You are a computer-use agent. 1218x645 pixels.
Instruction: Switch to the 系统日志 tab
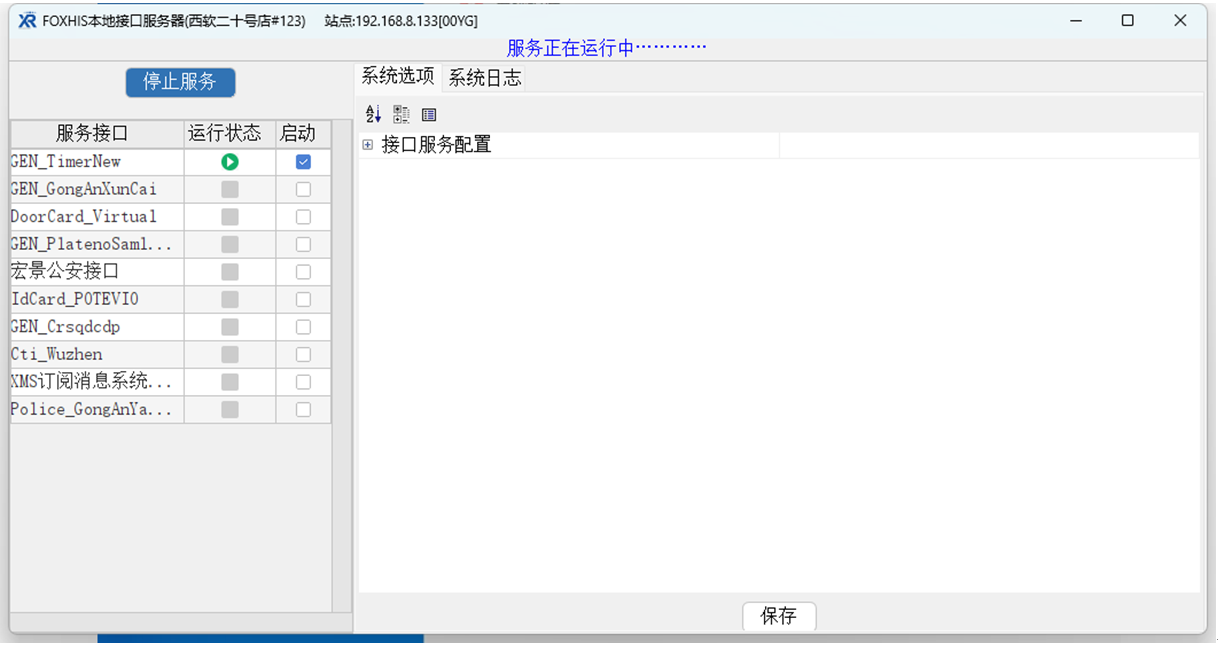[484, 76]
